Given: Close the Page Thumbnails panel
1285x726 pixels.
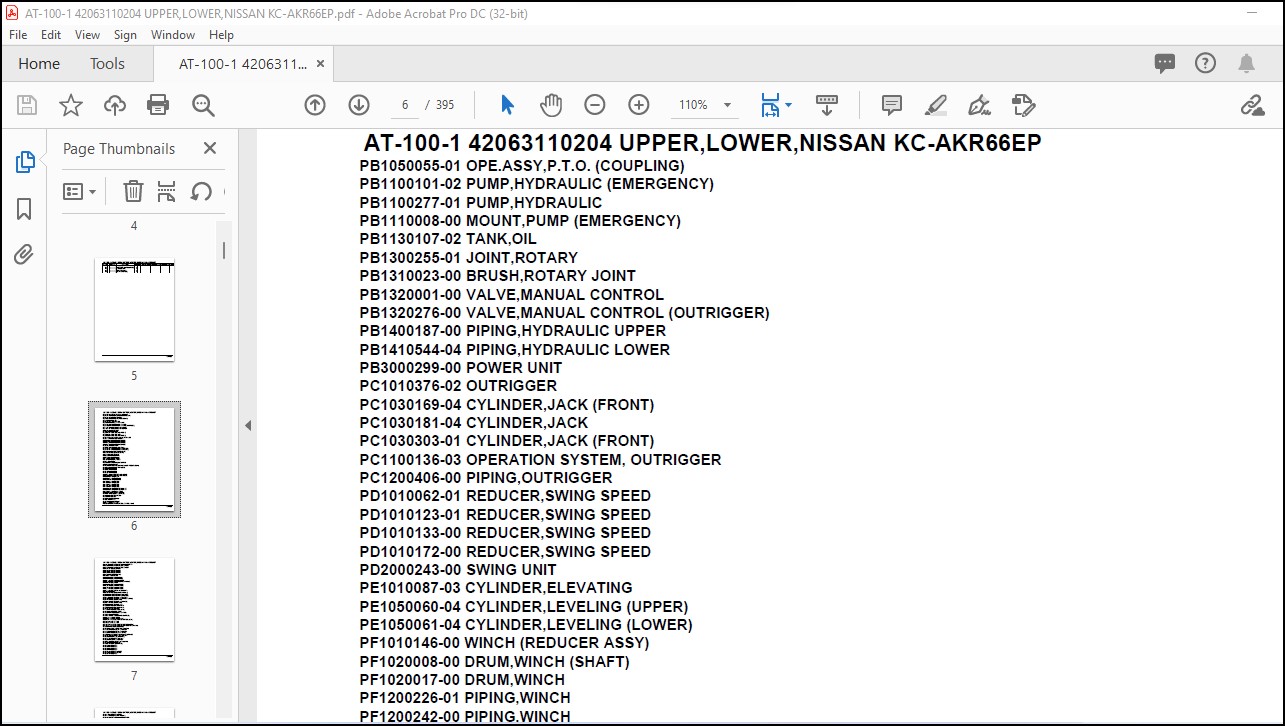Looking at the screenshot, I should tap(210, 148).
